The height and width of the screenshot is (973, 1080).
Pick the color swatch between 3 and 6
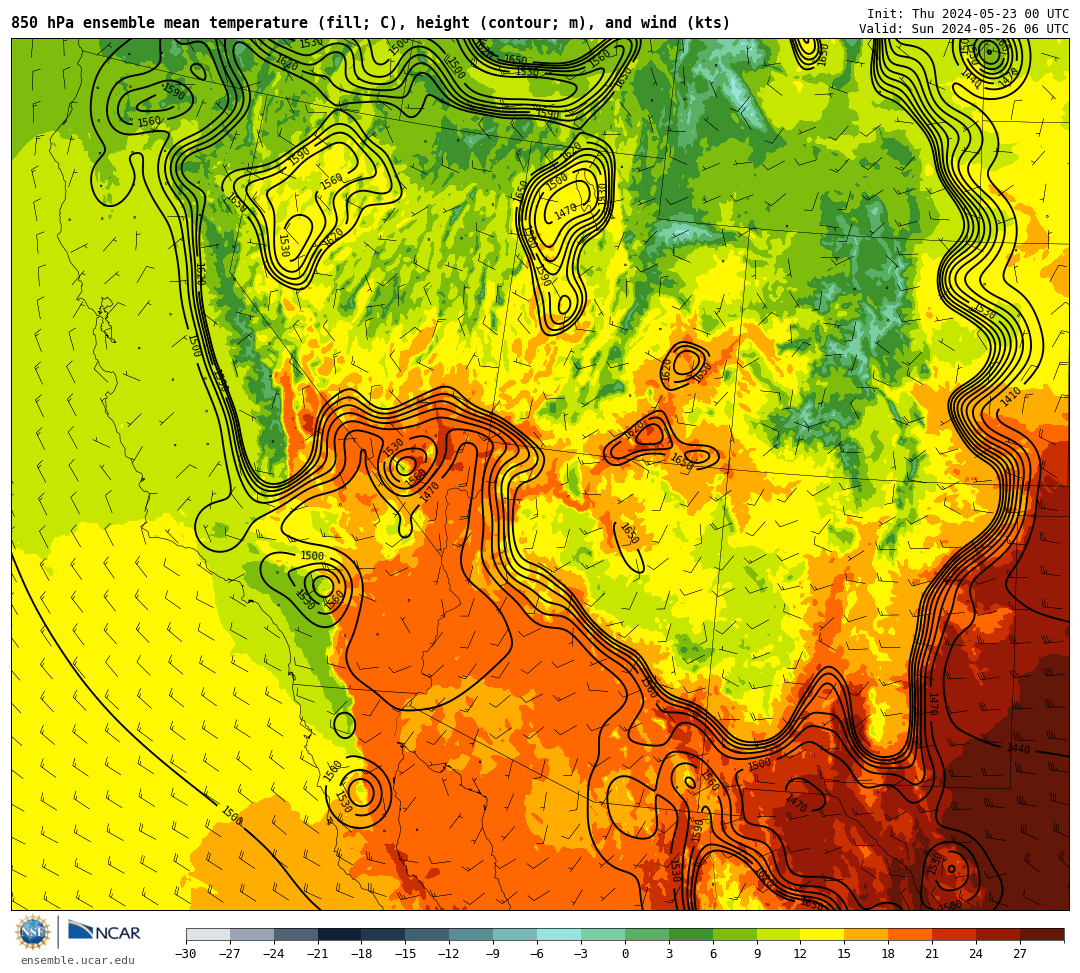tap(691, 934)
